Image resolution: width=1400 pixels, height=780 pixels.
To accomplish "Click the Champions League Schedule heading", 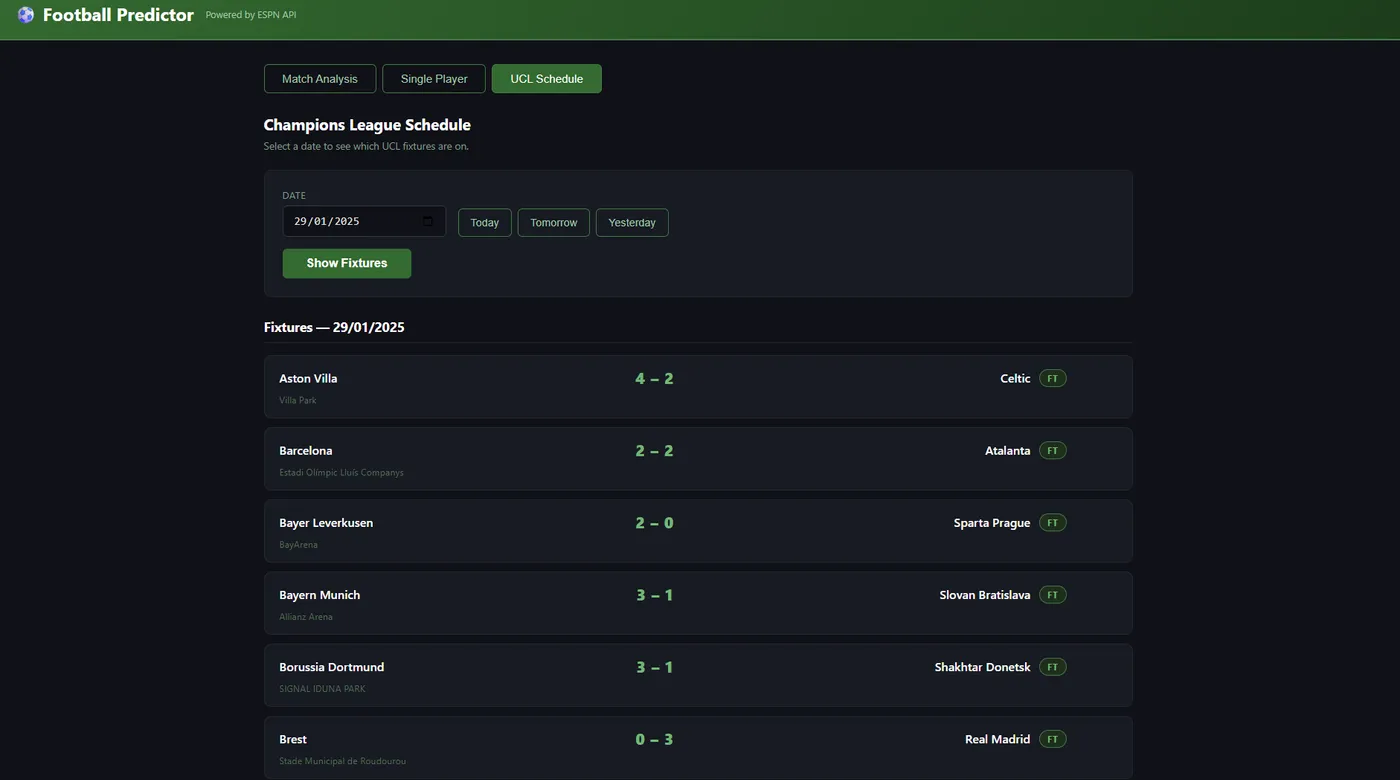I will pyautogui.click(x=367, y=125).
